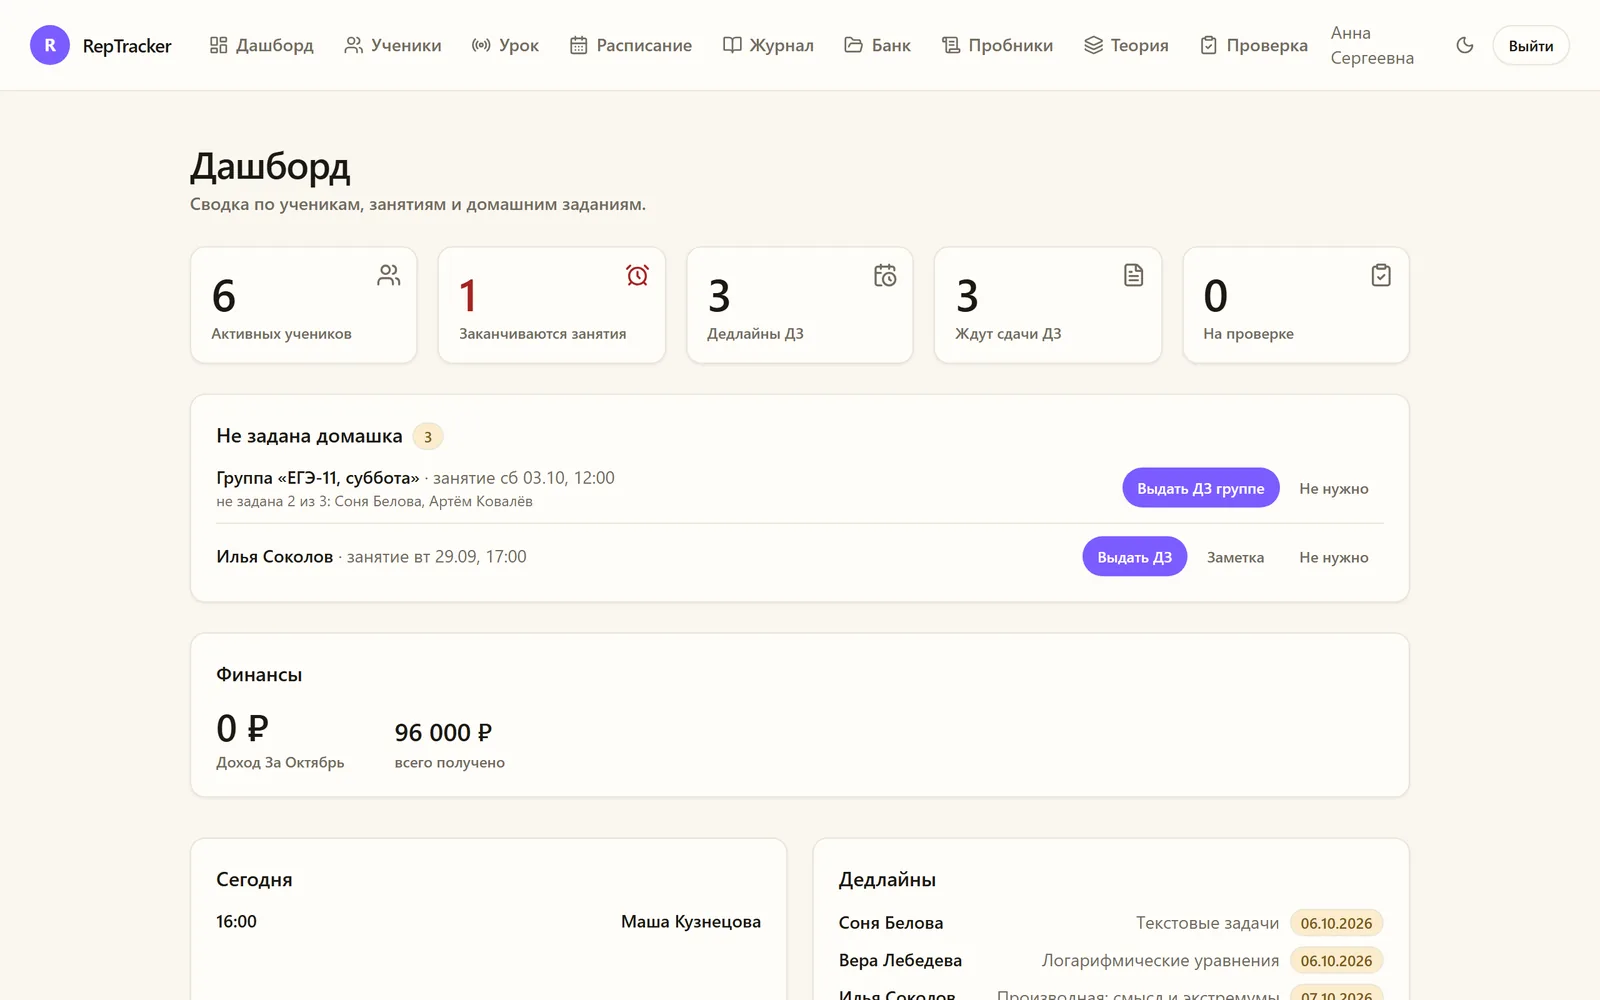Open the На проверке card
Viewport: 1600px width, 1000px height.
tap(1296, 305)
